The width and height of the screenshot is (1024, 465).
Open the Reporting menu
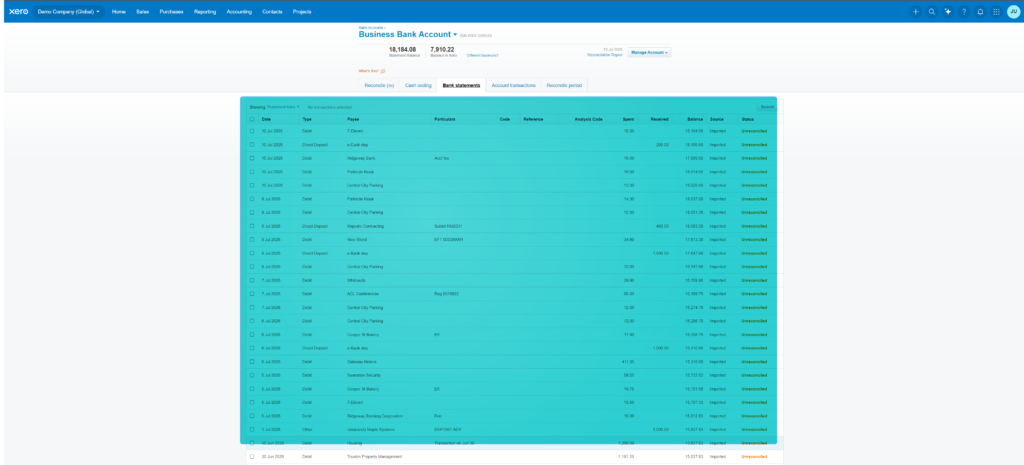pyautogui.click(x=205, y=11)
